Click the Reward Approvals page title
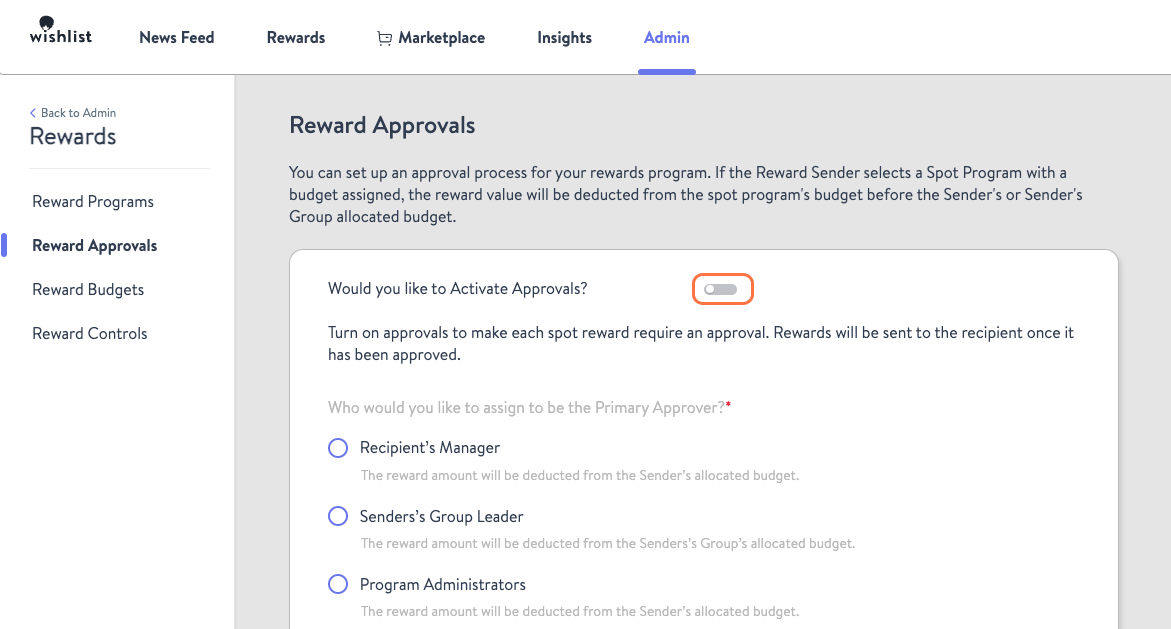The image size is (1171, 629). (382, 125)
